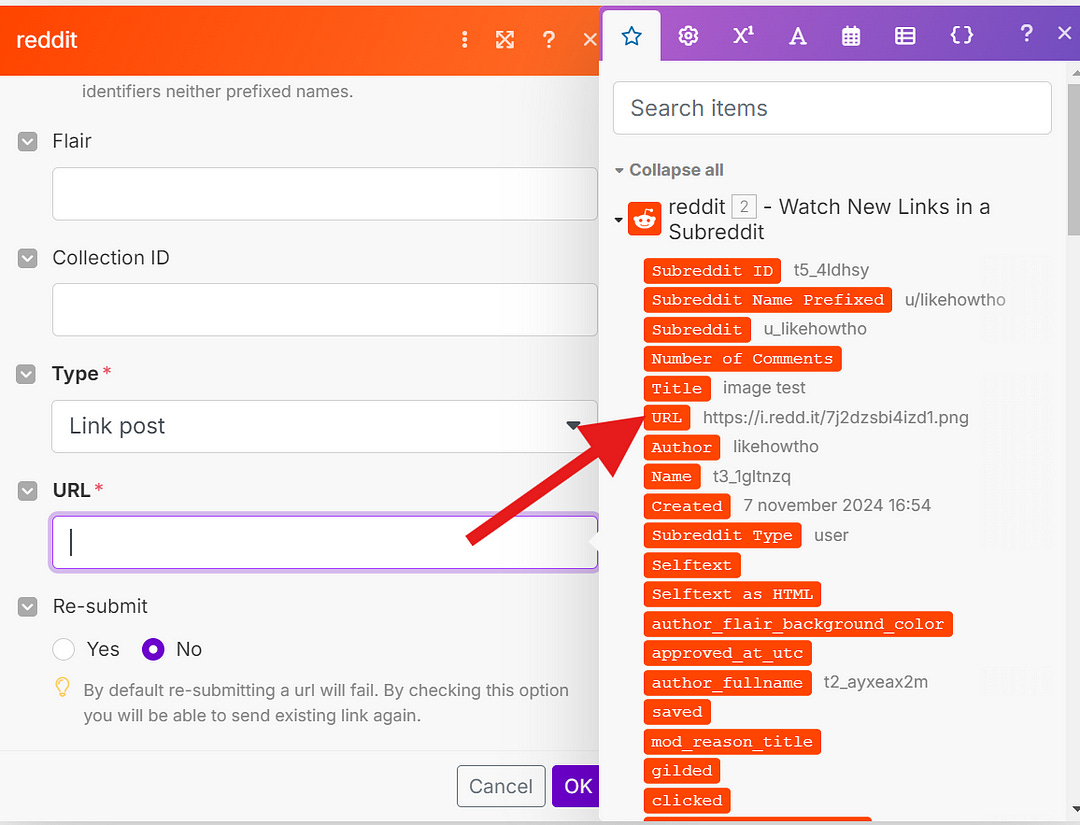Click the Flair input field

tap(324, 194)
